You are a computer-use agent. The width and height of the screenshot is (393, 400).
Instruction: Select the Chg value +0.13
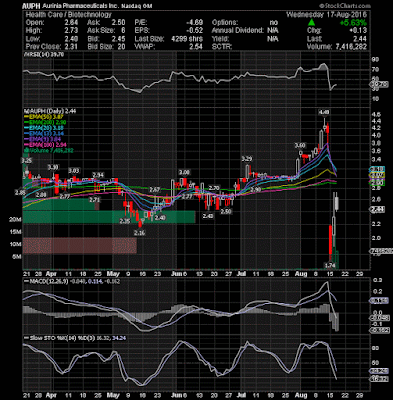point(358,31)
